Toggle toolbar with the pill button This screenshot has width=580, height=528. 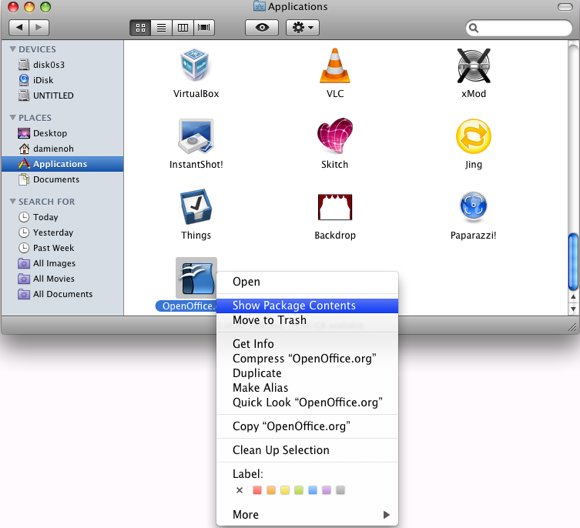coord(564,7)
